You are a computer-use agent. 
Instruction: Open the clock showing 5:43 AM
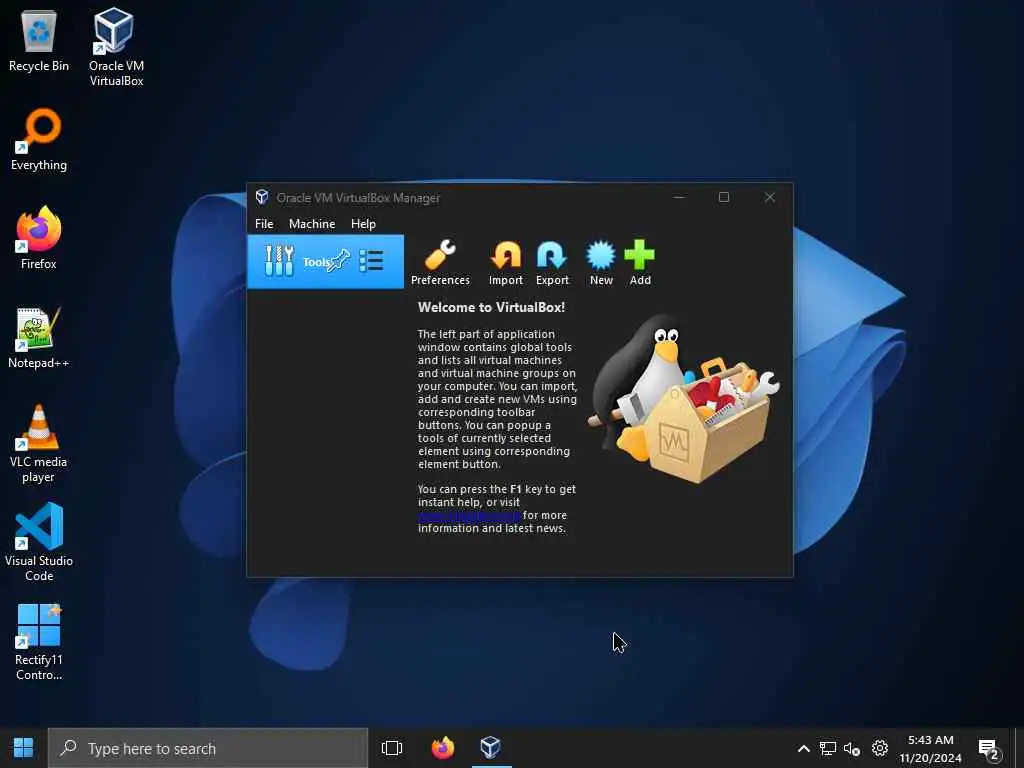(x=931, y=748)
